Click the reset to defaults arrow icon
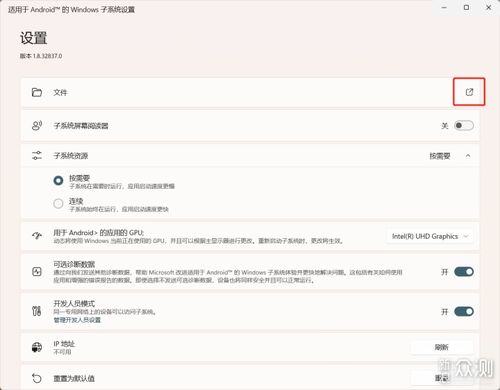Image resolution: width=500 pixels, height=390 pixels. (x=37, y=378)
